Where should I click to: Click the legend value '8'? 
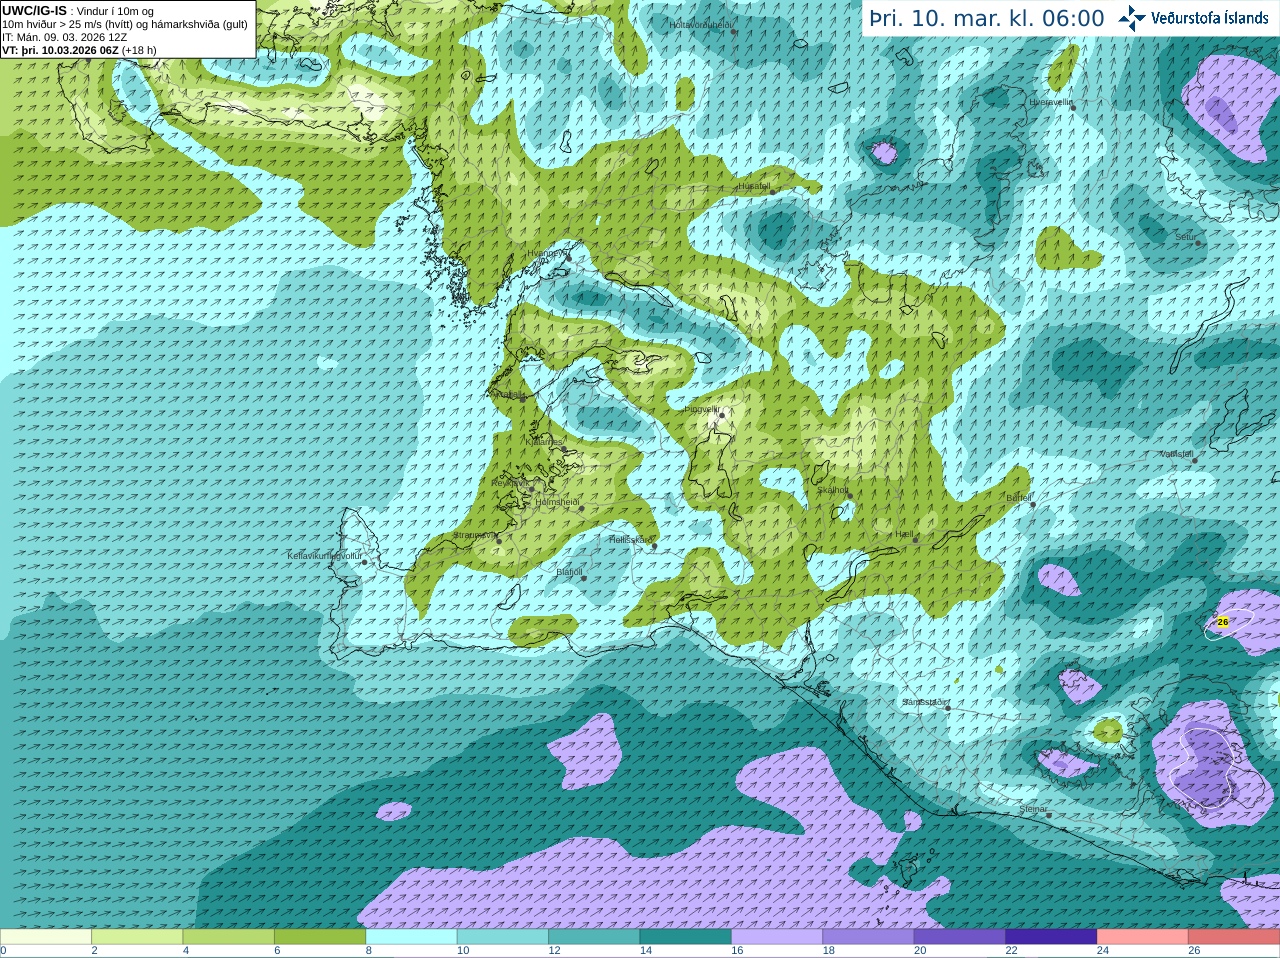368,951
